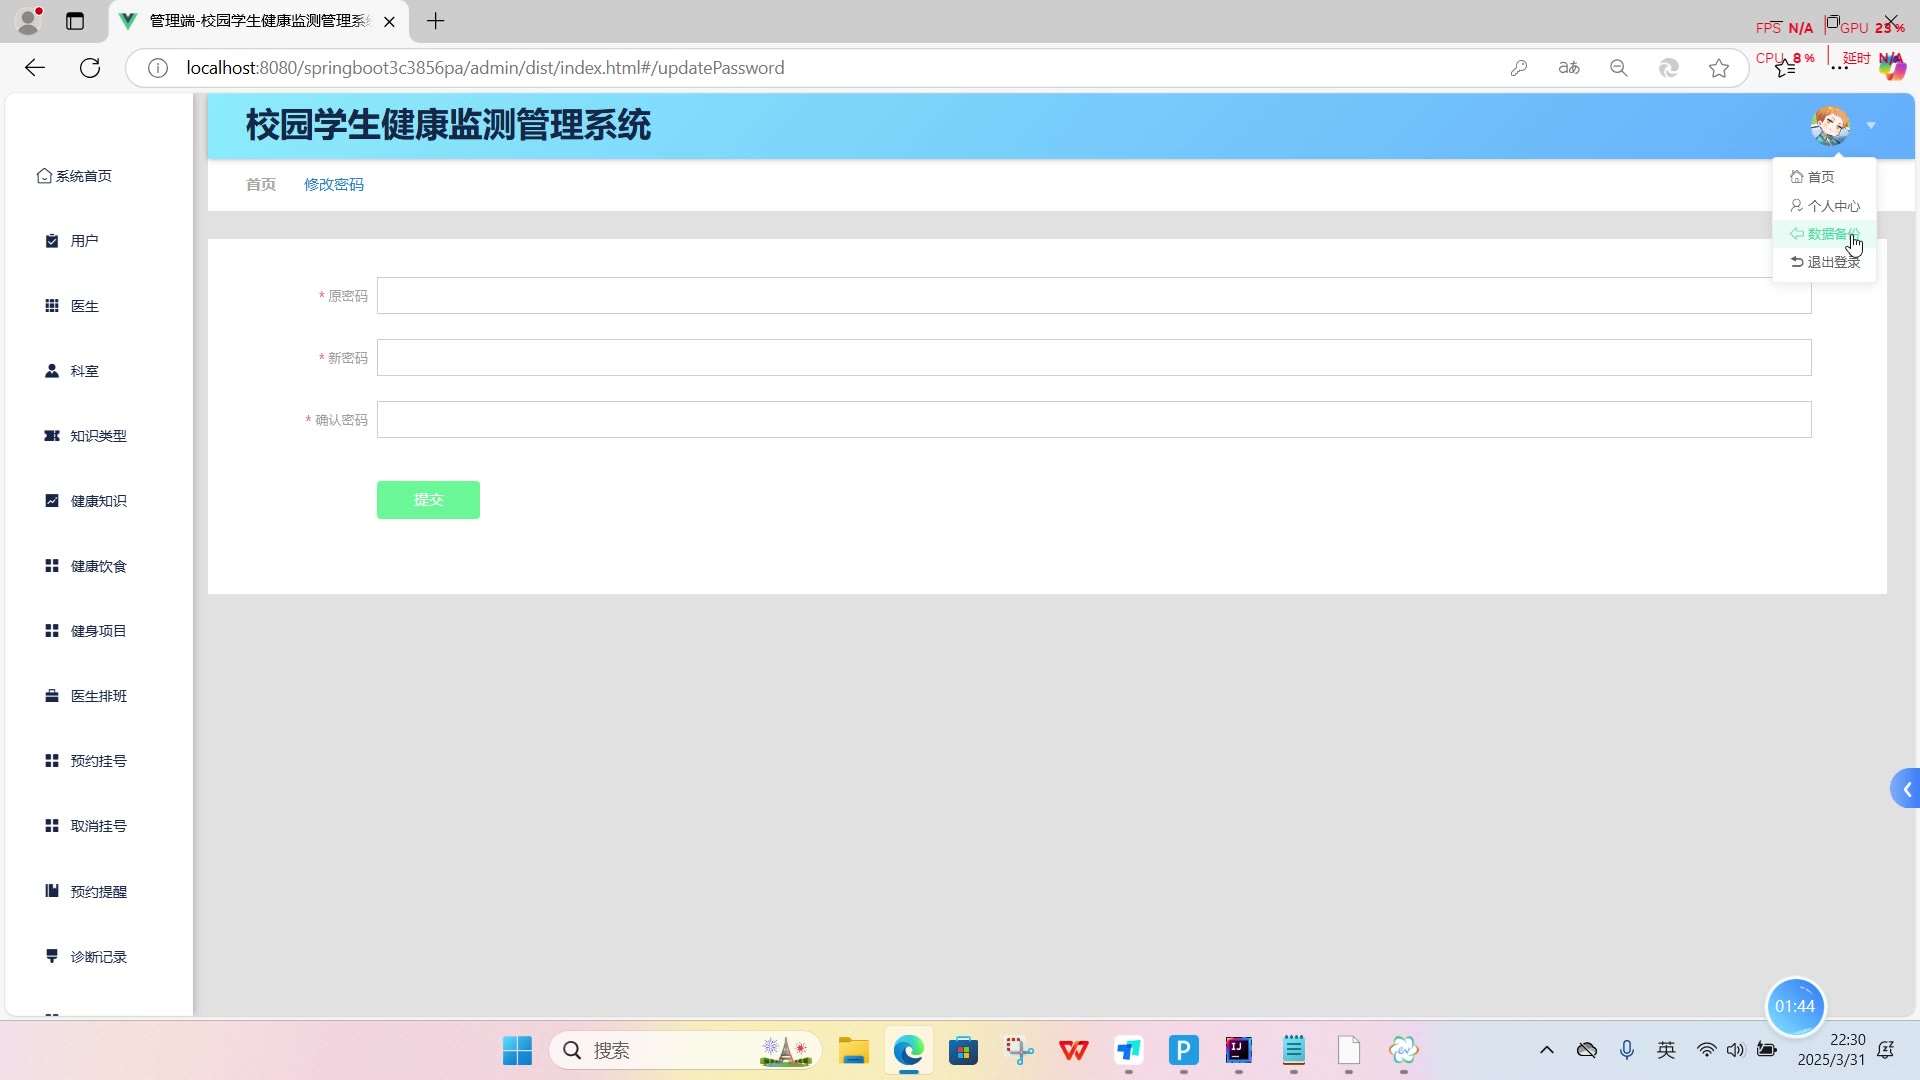Select 科室 in the sidebar
Viewport: 1920px width, 1080px height.
pos(84,371)
